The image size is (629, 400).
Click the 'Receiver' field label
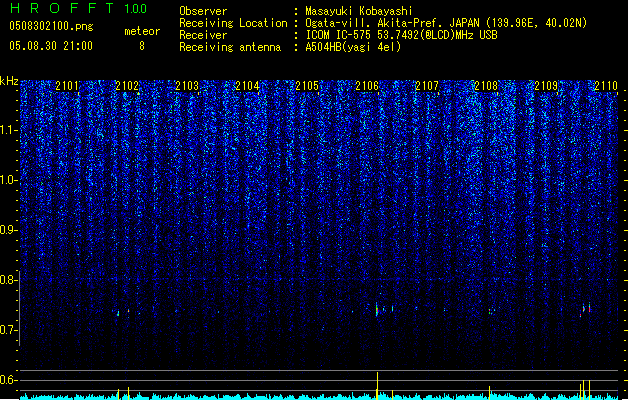coord(203,35)
